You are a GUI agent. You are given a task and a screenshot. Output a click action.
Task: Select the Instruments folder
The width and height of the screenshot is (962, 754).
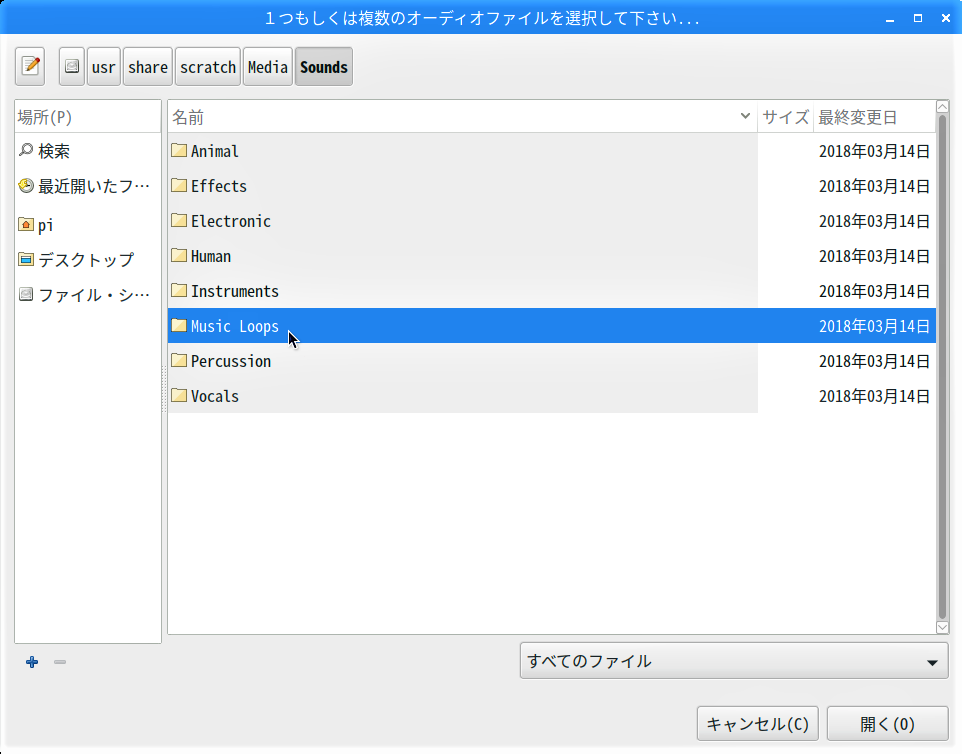552,291
